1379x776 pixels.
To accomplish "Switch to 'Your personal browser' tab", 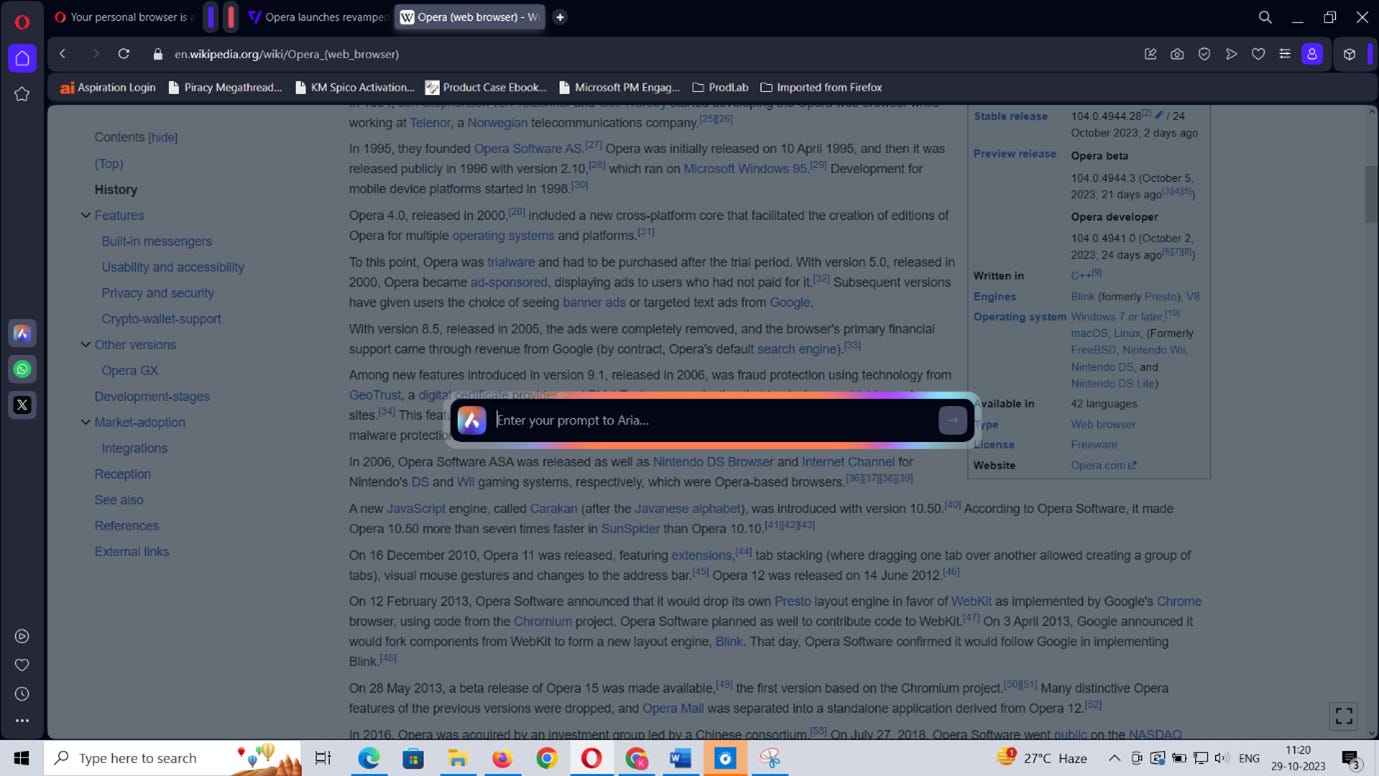I will tap(122, 17).
